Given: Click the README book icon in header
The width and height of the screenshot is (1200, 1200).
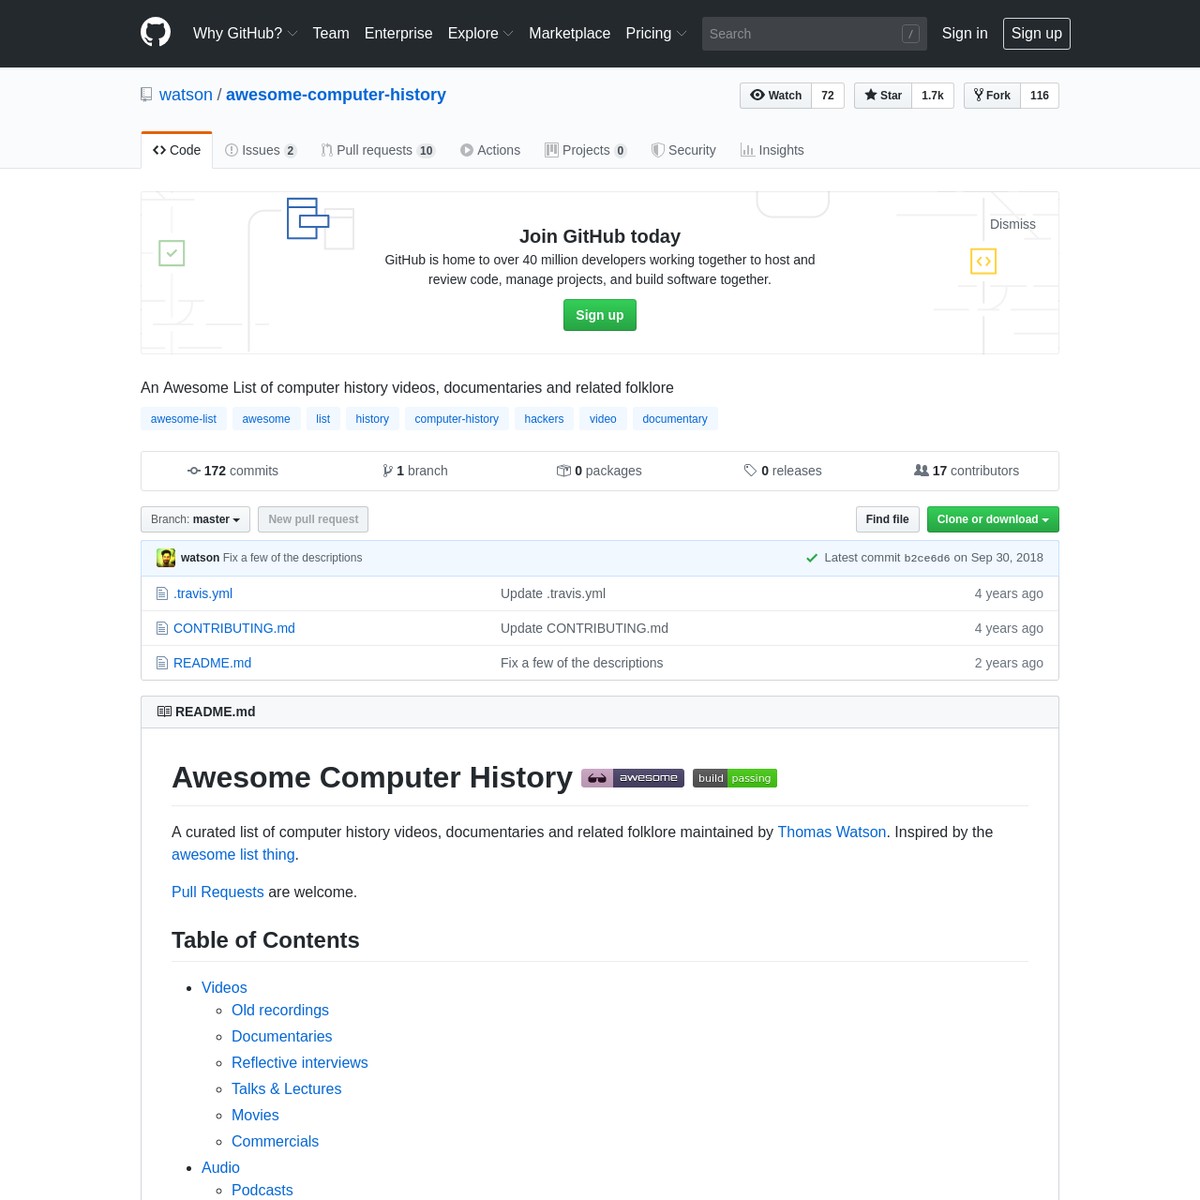Looking at the screenshot, I should click(164, 712).
